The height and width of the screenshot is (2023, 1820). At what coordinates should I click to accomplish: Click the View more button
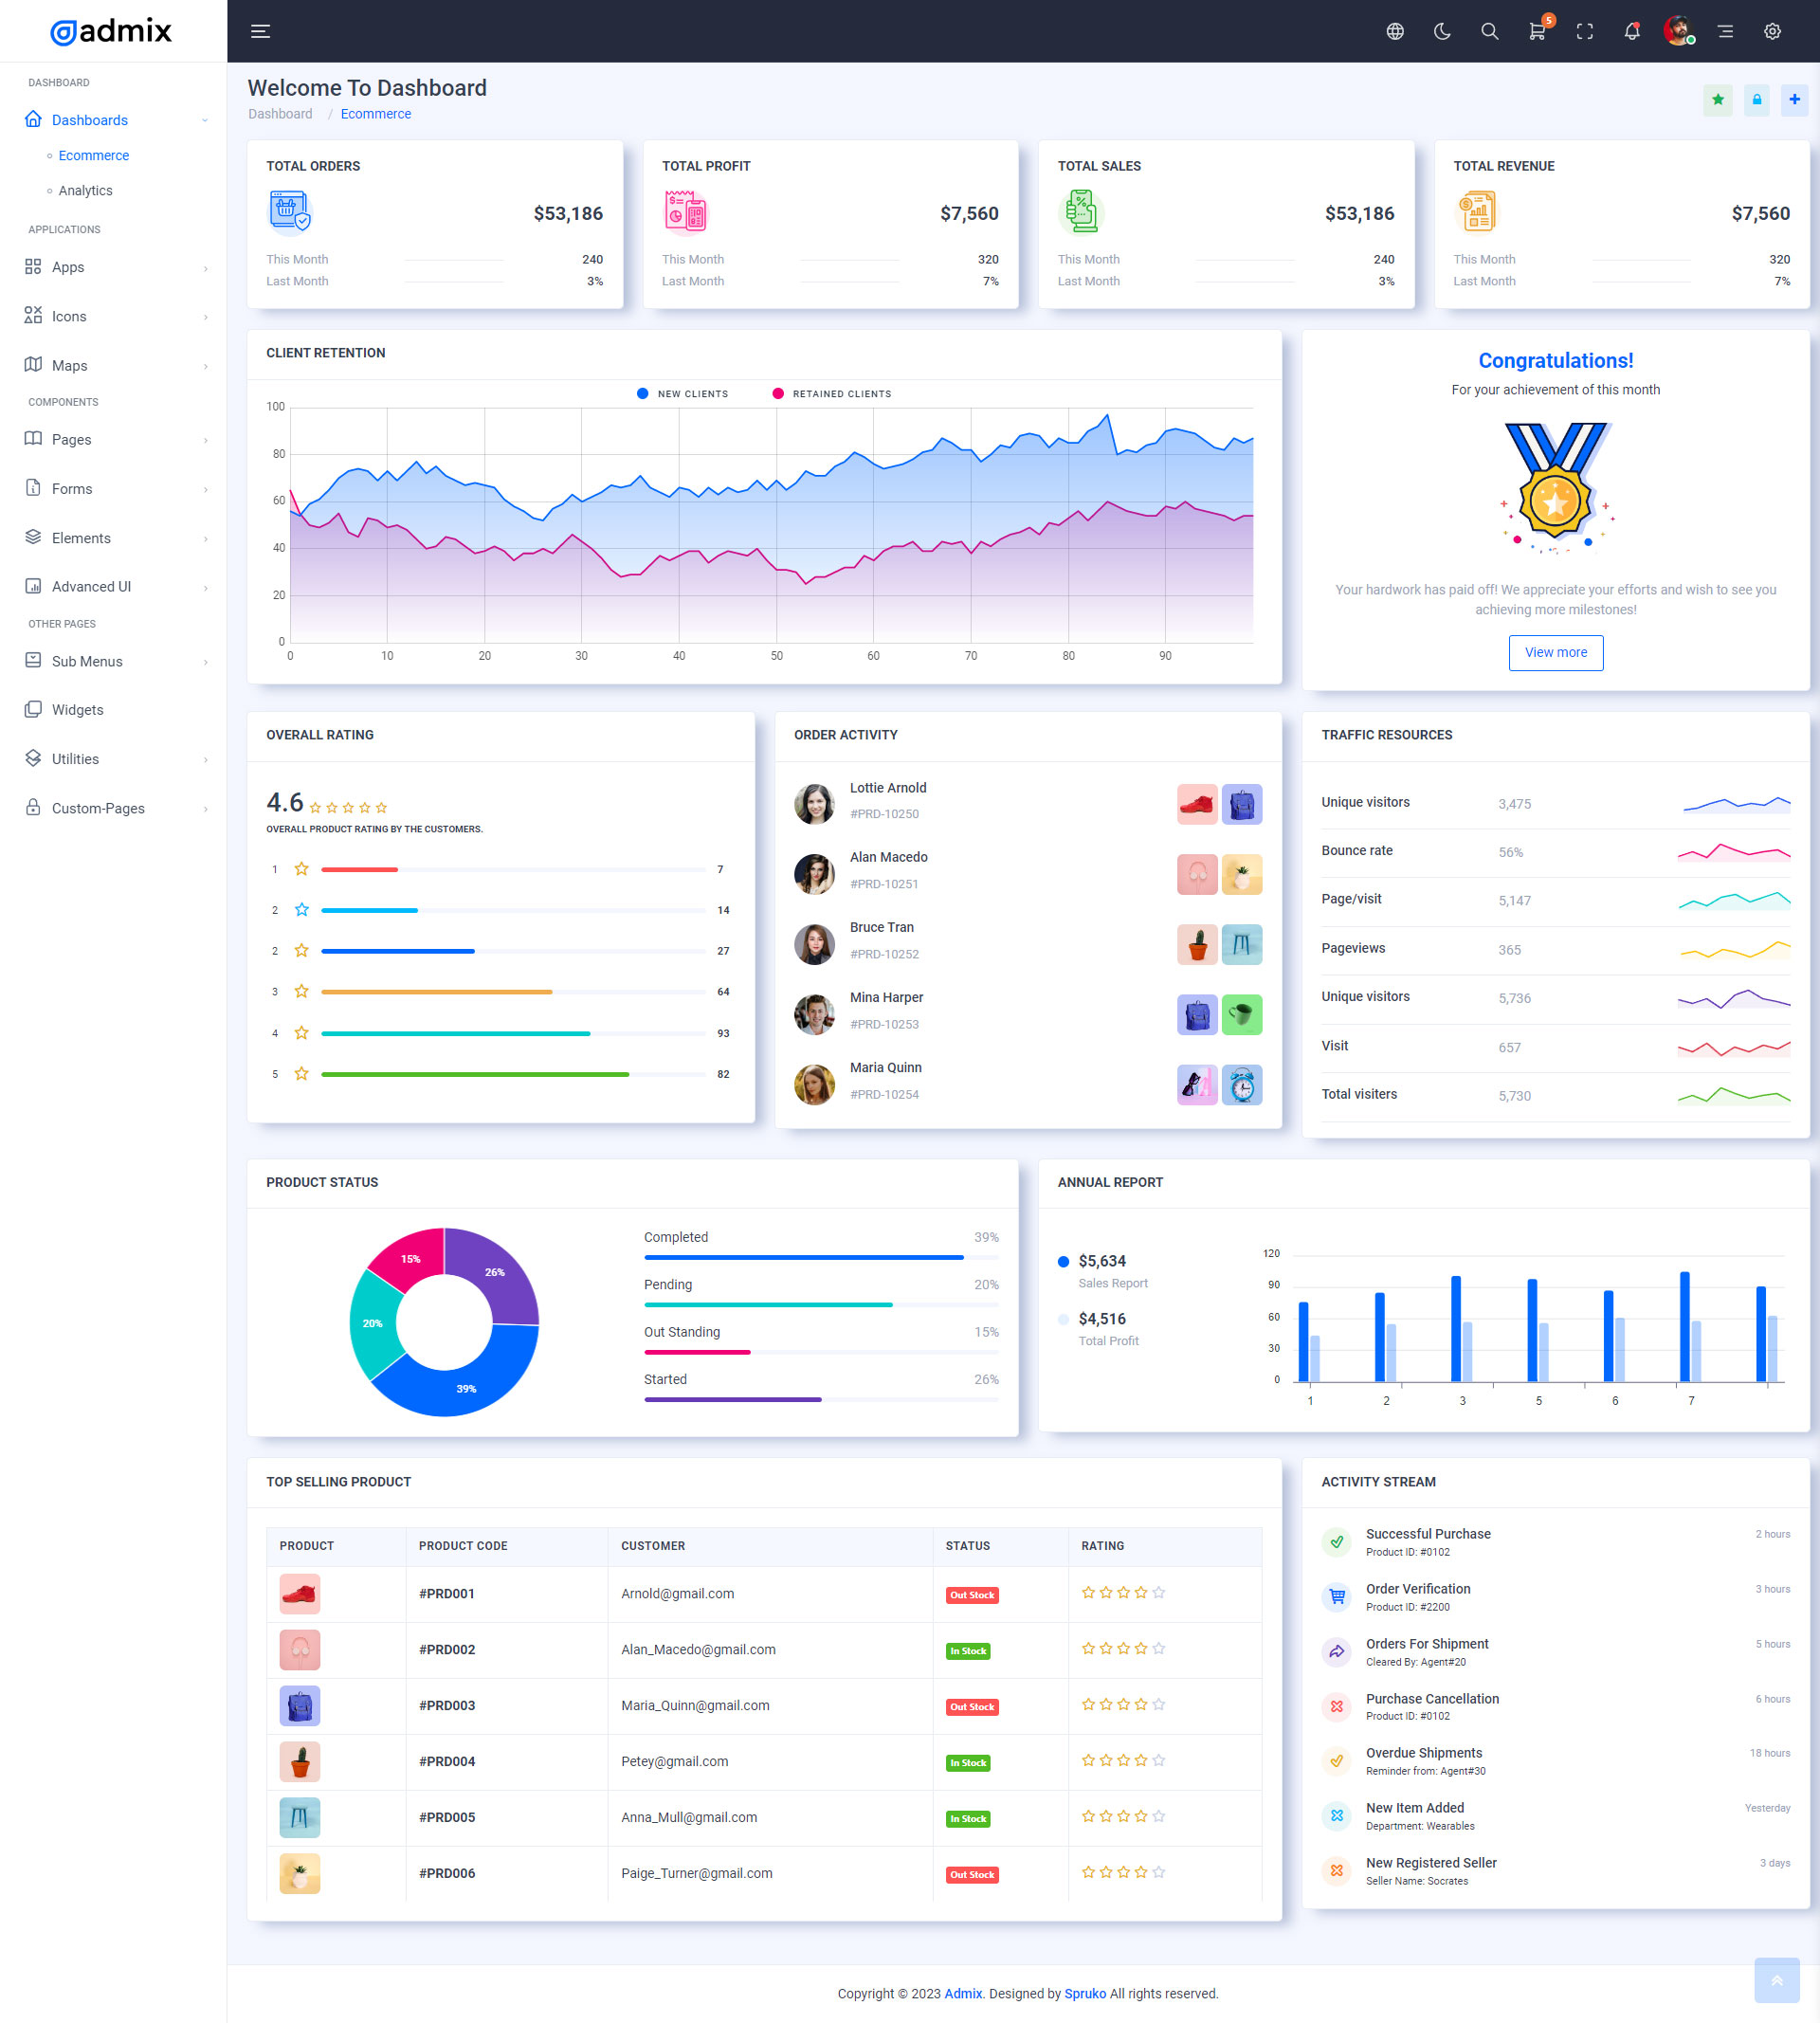pyautogui.click(x=1555, y=652)
